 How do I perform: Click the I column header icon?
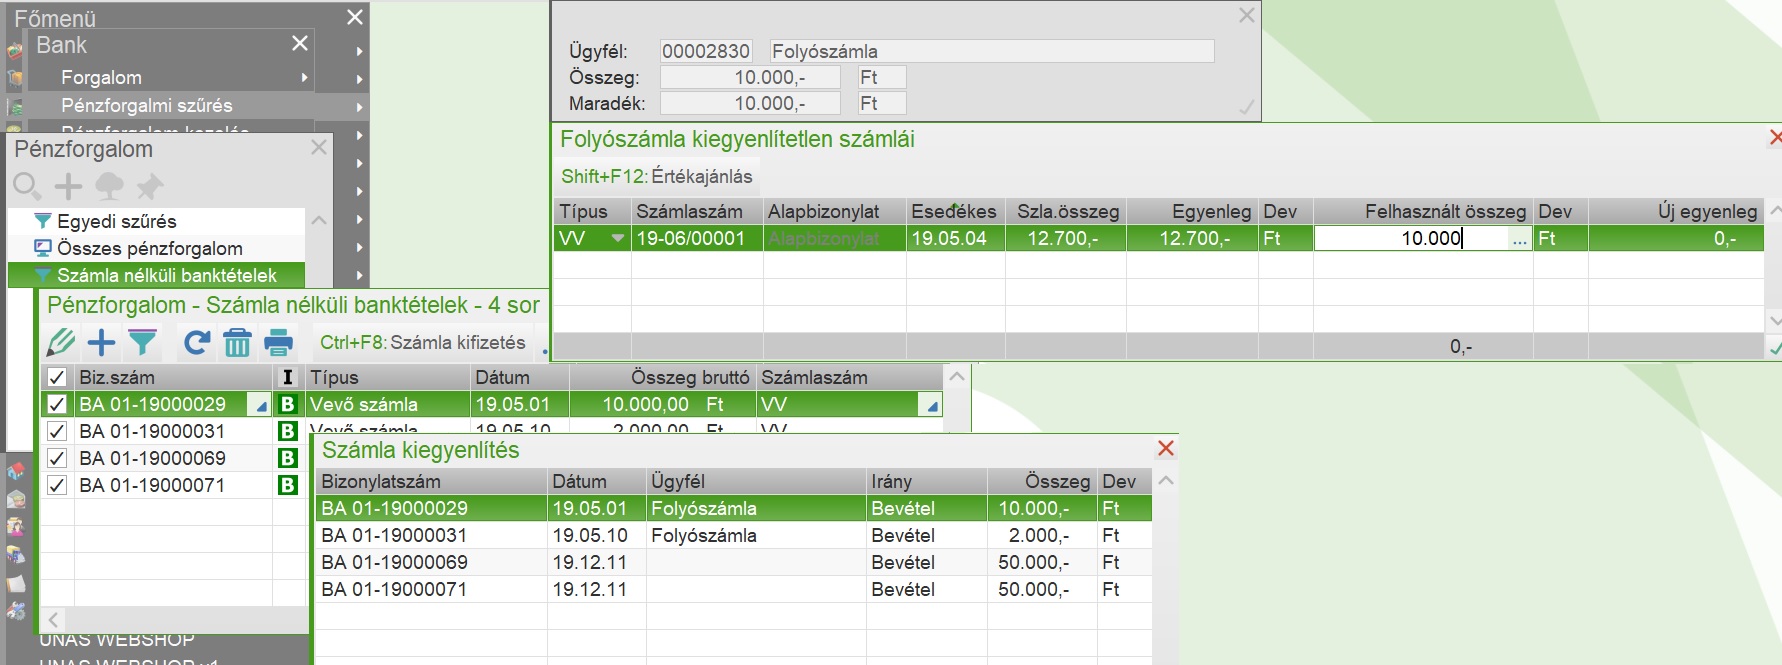pos(288,377)
